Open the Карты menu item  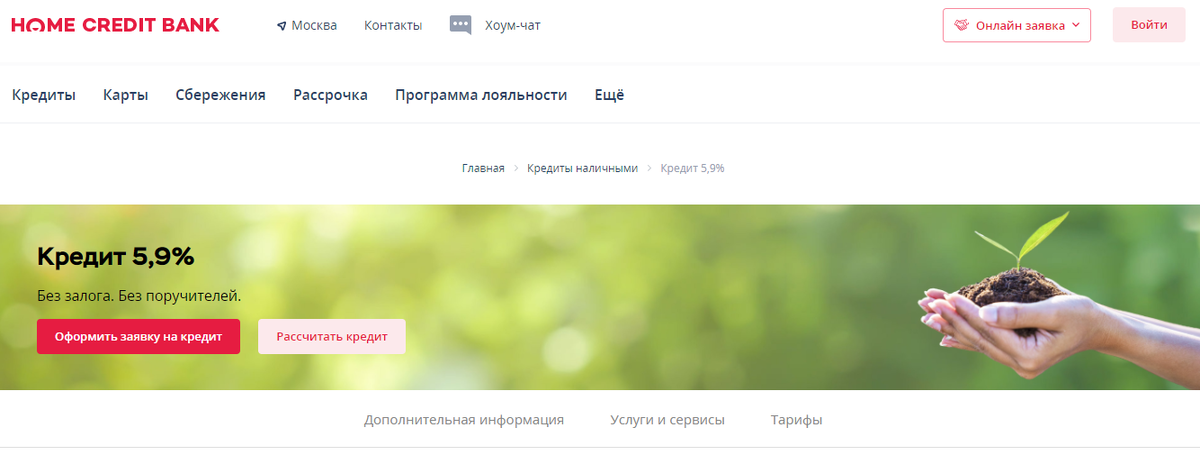[x=126, y=95]
